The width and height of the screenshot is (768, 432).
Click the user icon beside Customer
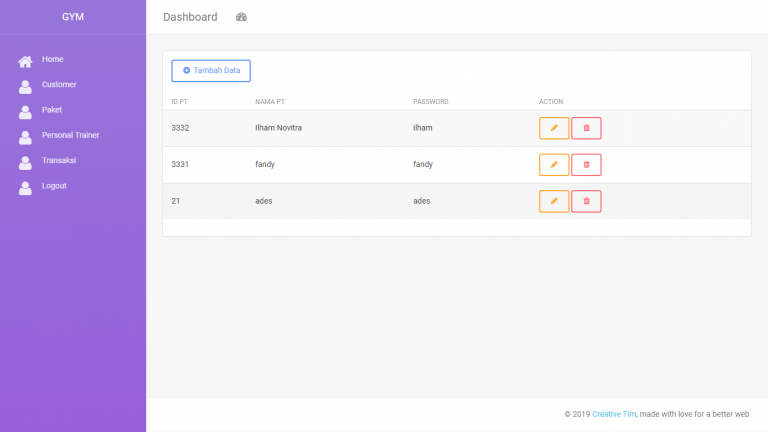26,86
